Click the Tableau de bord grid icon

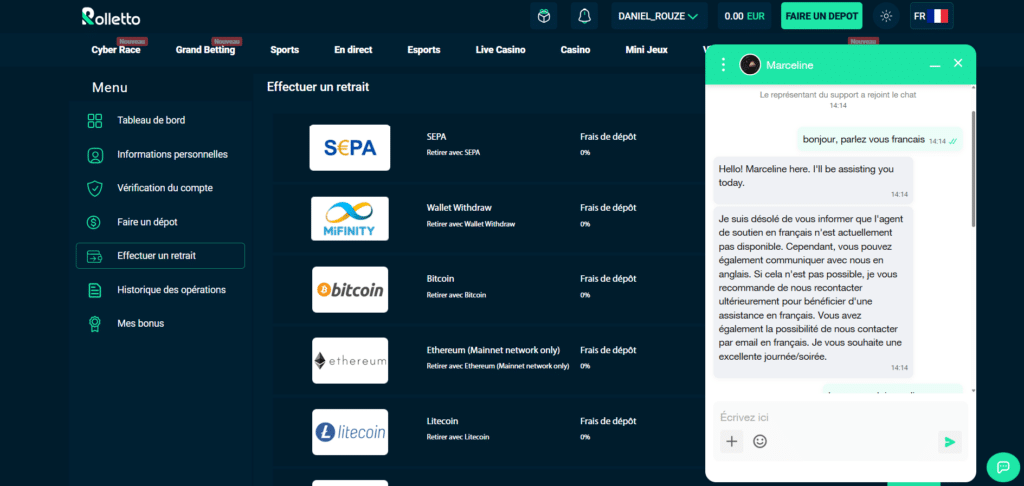pyautogui.click(x=95, y=121)
